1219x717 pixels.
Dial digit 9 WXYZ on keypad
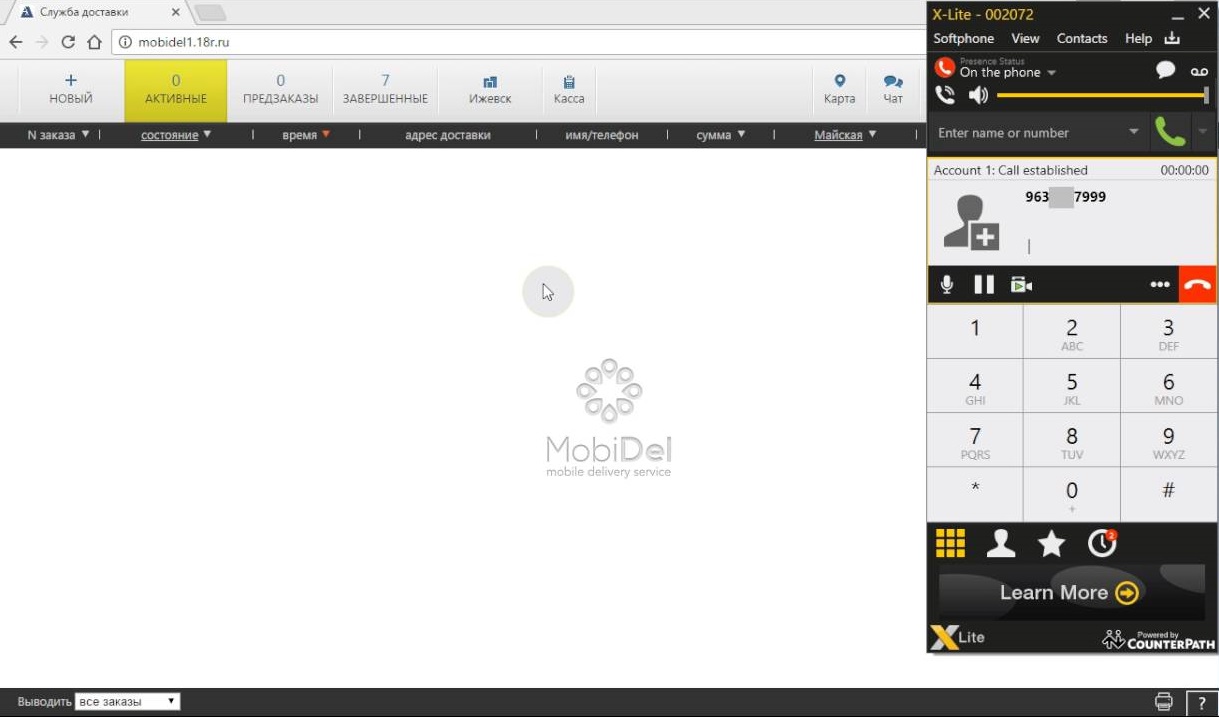coord(1168,441)
